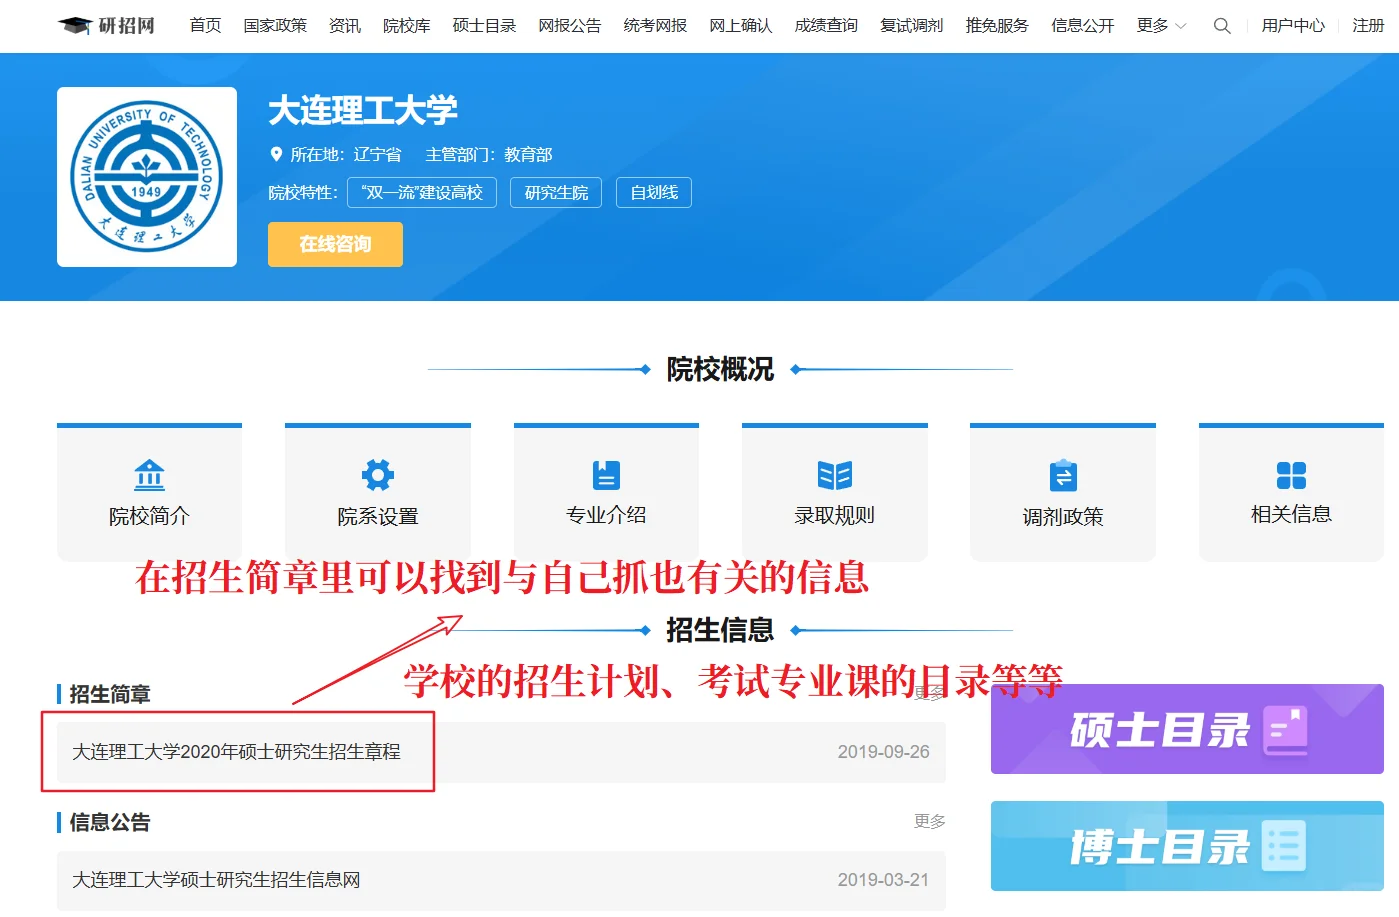The height and width of the screenshot is (917, 1399).
Task: Click 更多 beside 招生简章 heading
Action: click(929, 693)
